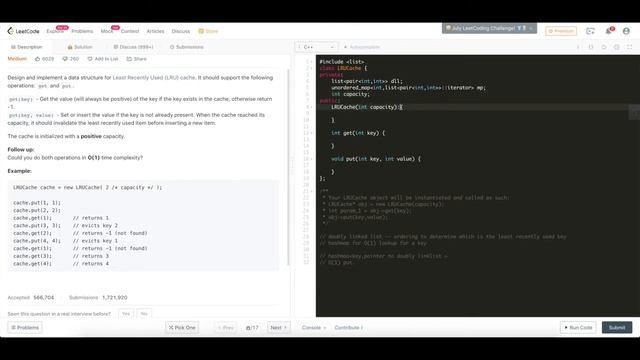Open the notifications bell
640x360 pixels.
609,31
